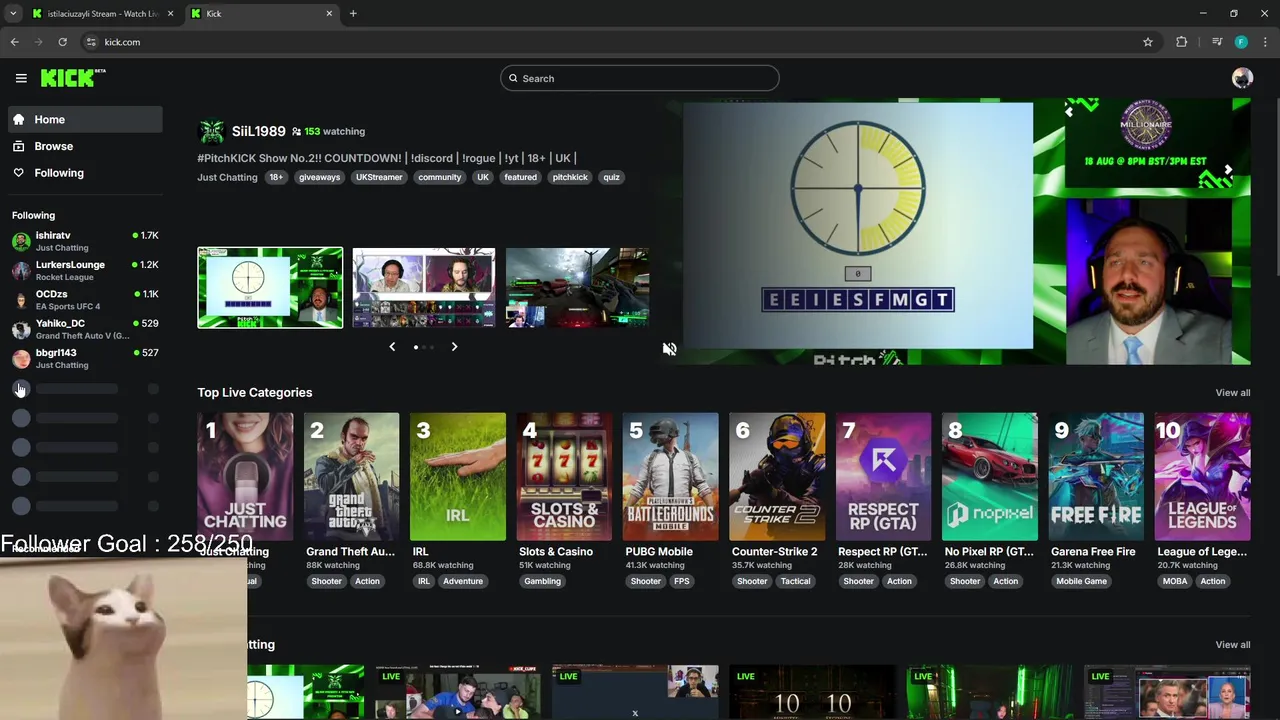The width and height of the screenshot is (1280, 720).
Task: Open Chrome three-dot menu
Action: click(1265, 42)
